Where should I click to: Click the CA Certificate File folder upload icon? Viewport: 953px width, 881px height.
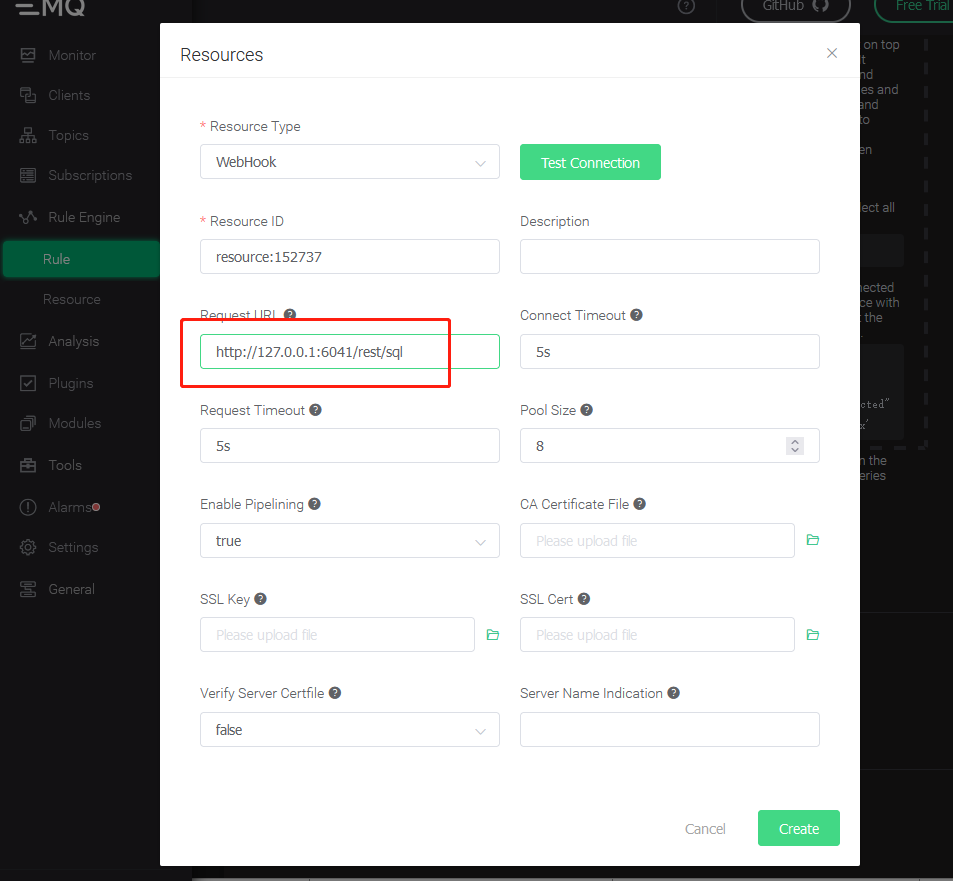[813, 540]
